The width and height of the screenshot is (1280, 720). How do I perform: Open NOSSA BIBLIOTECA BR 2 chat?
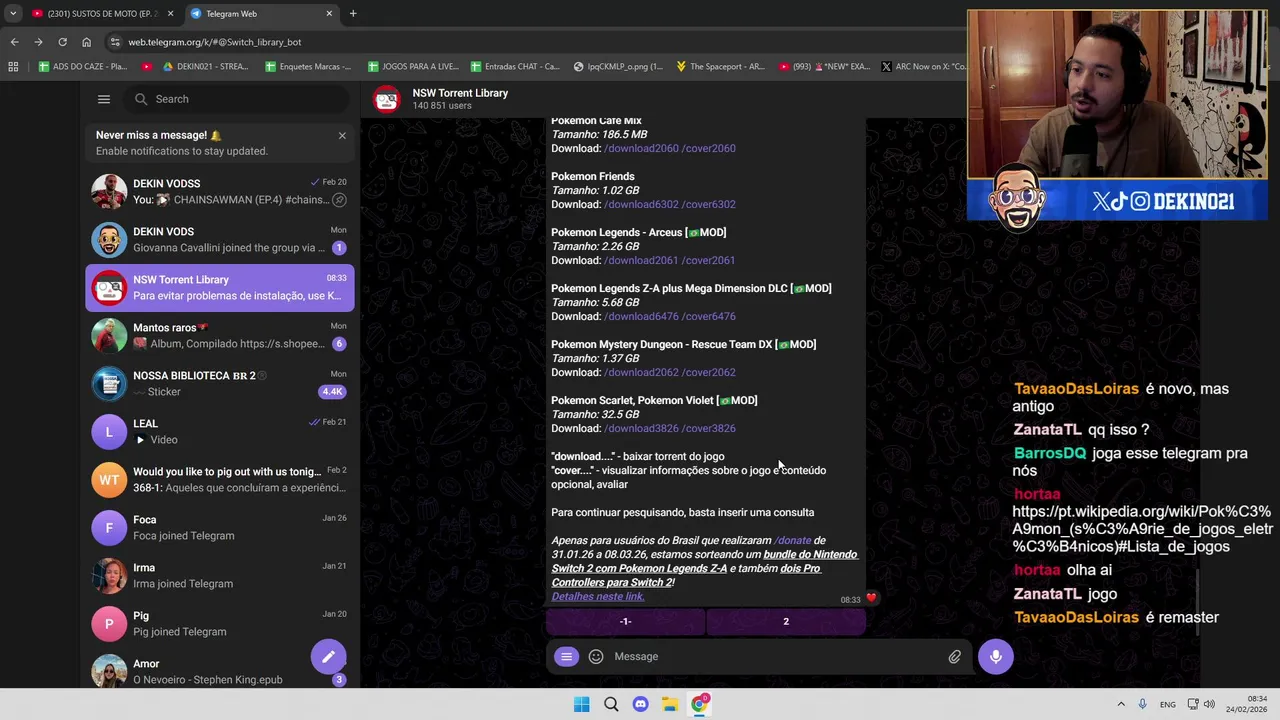pyautogui.click(x=220, y=384)
